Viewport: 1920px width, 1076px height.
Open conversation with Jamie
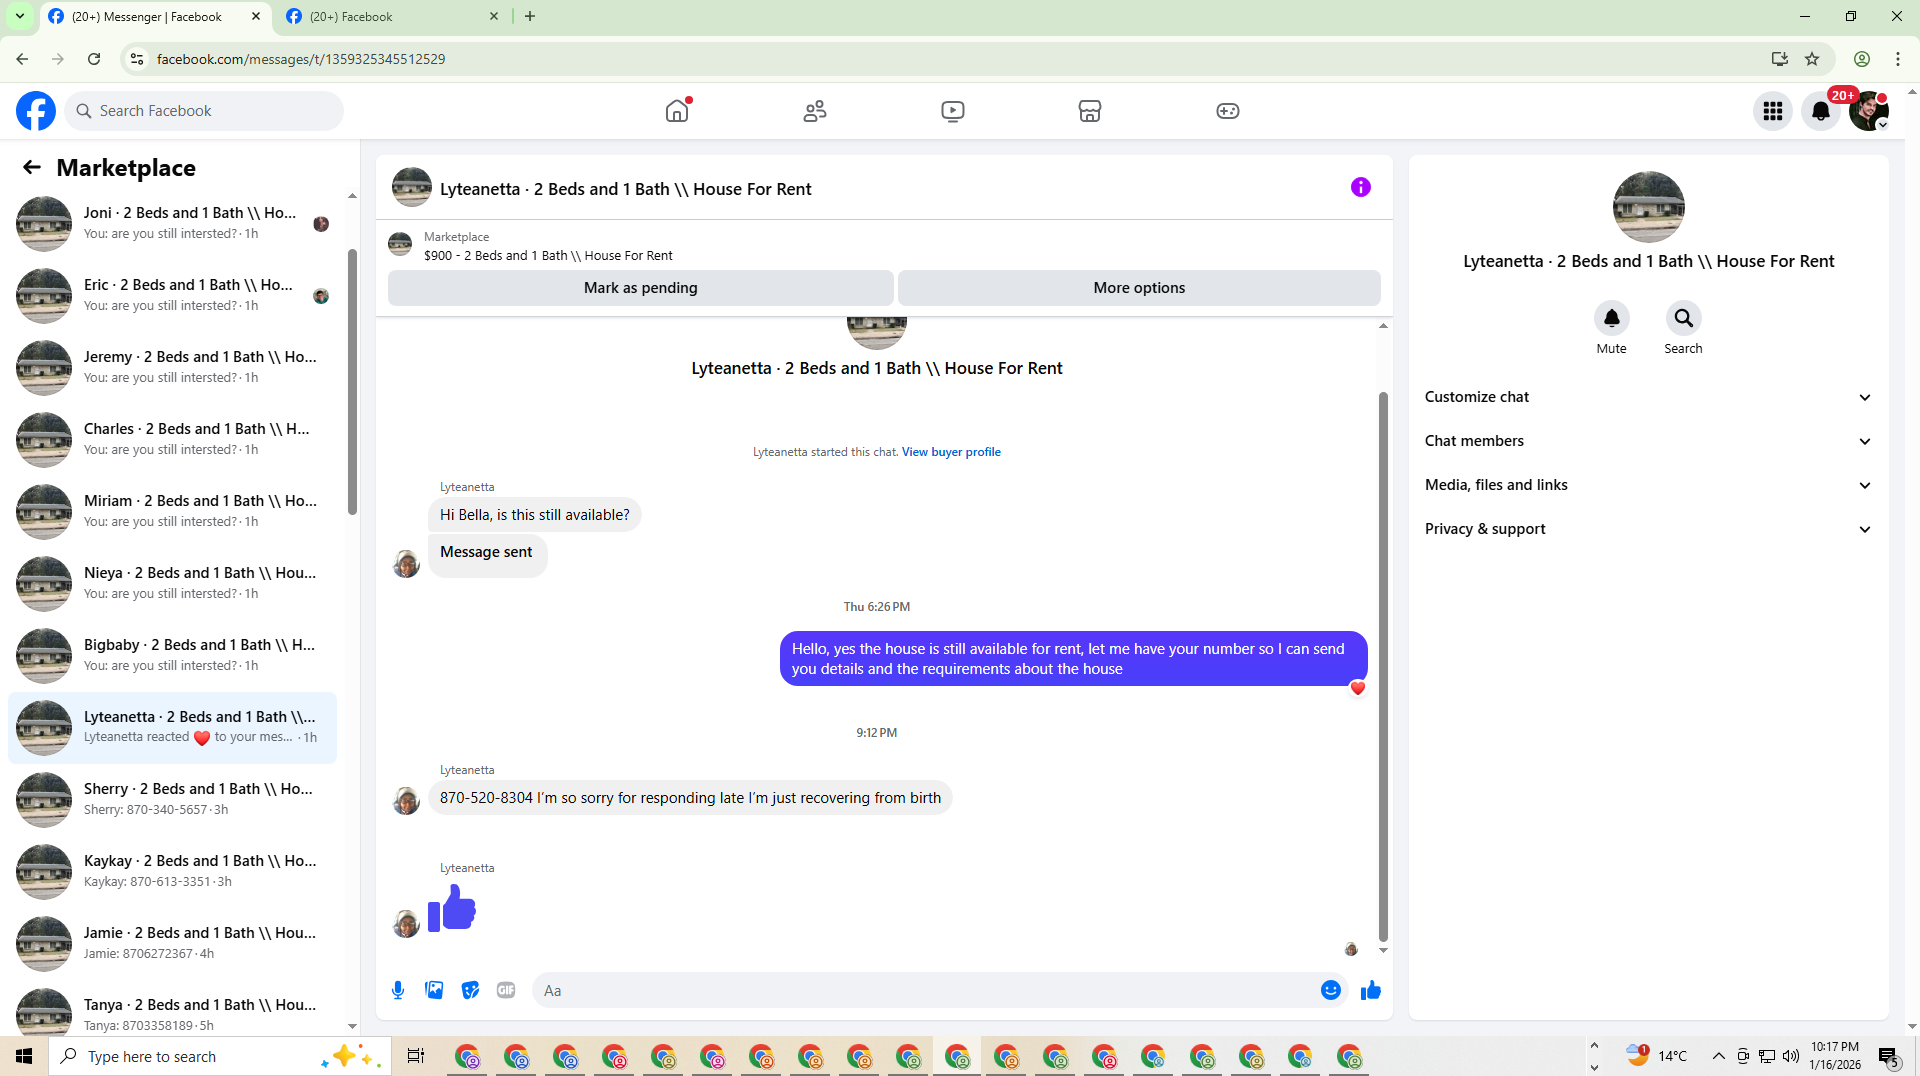(172, 942)
